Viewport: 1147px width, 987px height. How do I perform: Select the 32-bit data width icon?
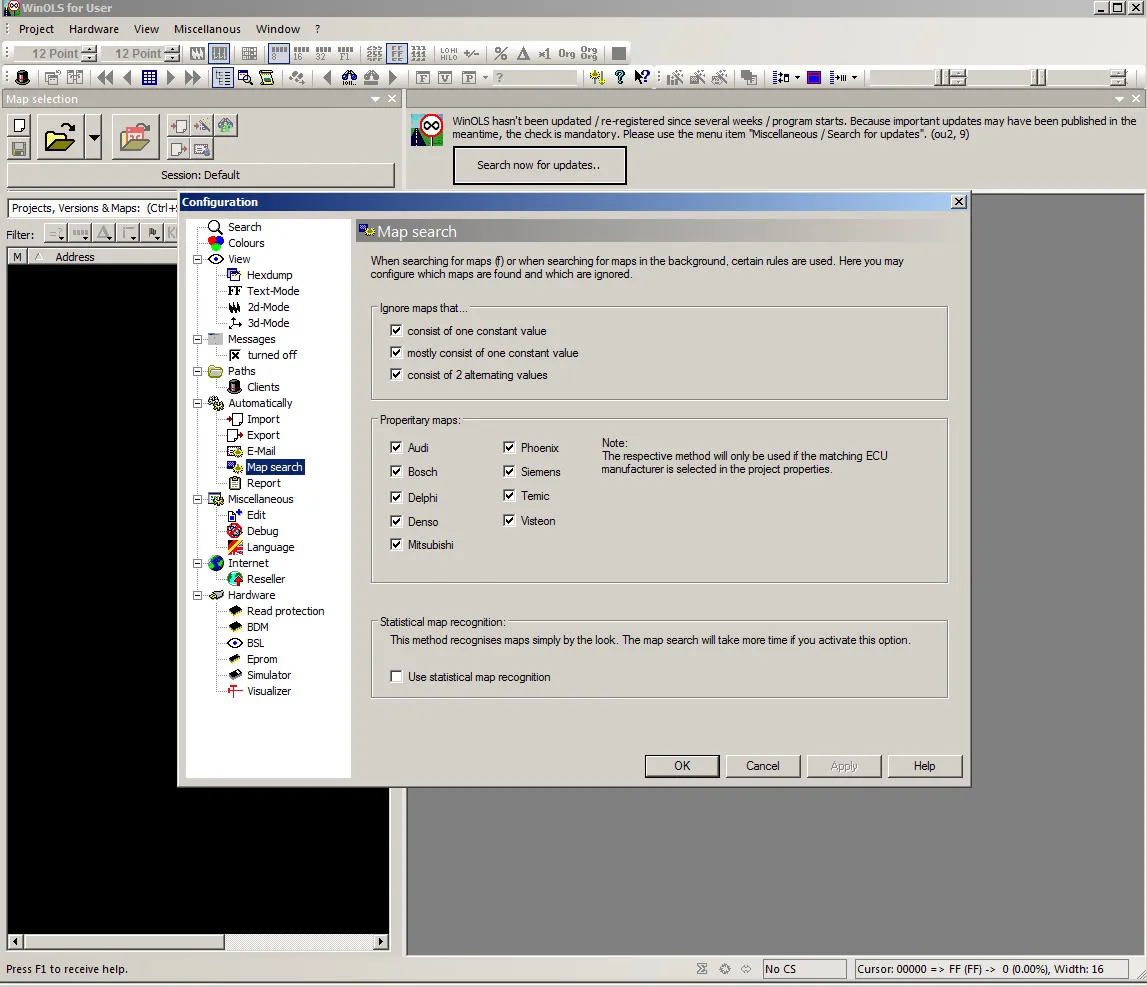tap(323, 53)
